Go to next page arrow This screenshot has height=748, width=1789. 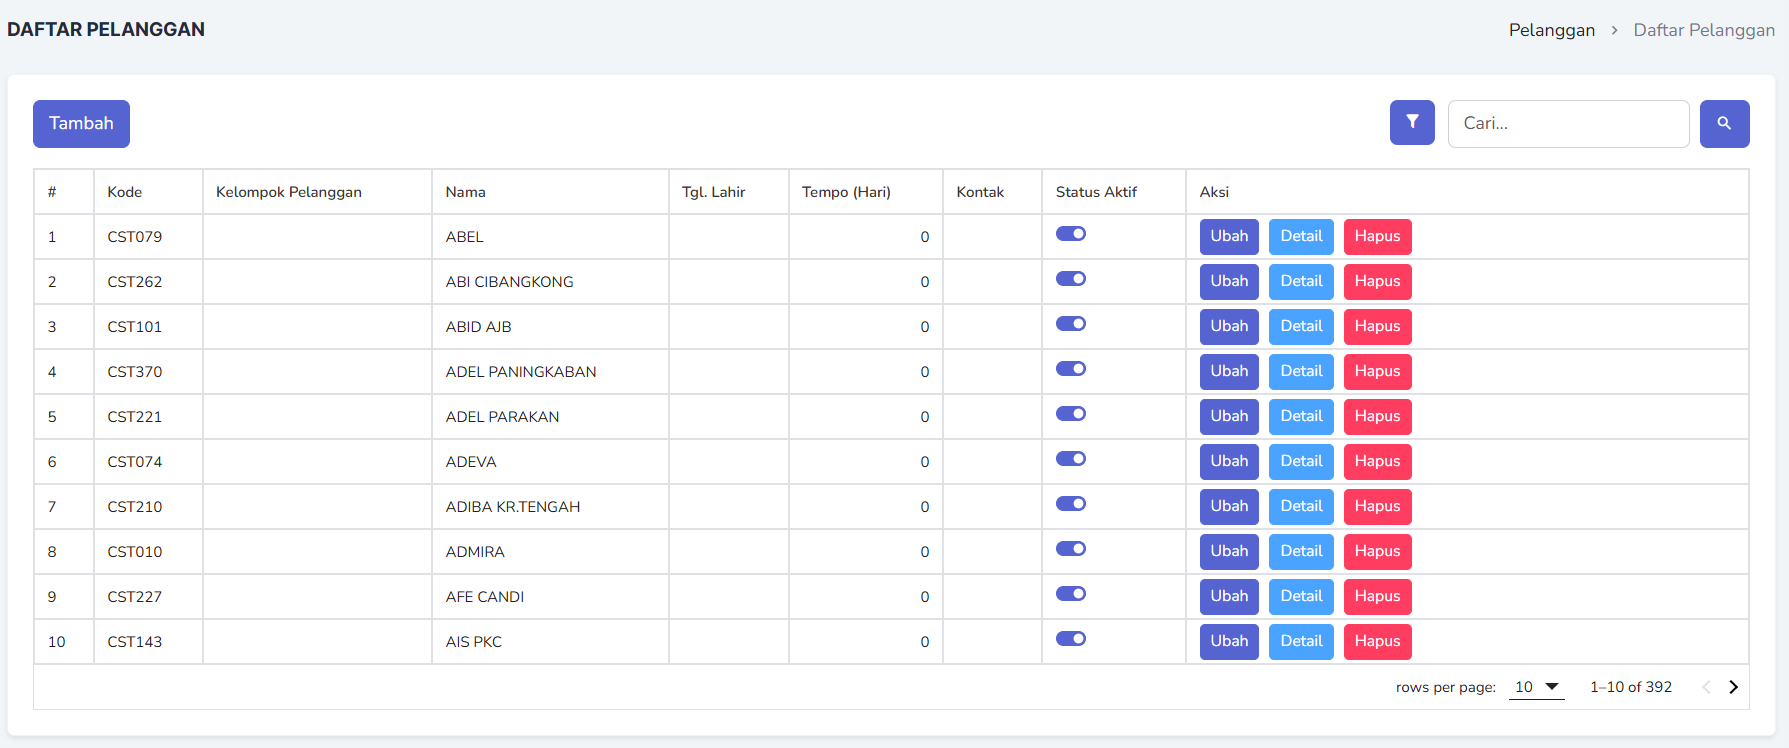point(1733,687)
